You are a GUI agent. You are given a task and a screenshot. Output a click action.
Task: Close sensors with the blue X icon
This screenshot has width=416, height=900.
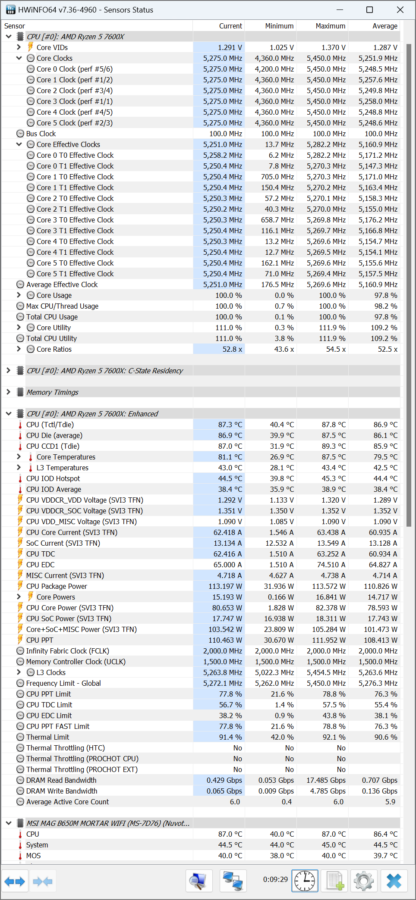[x=394, y=880]
